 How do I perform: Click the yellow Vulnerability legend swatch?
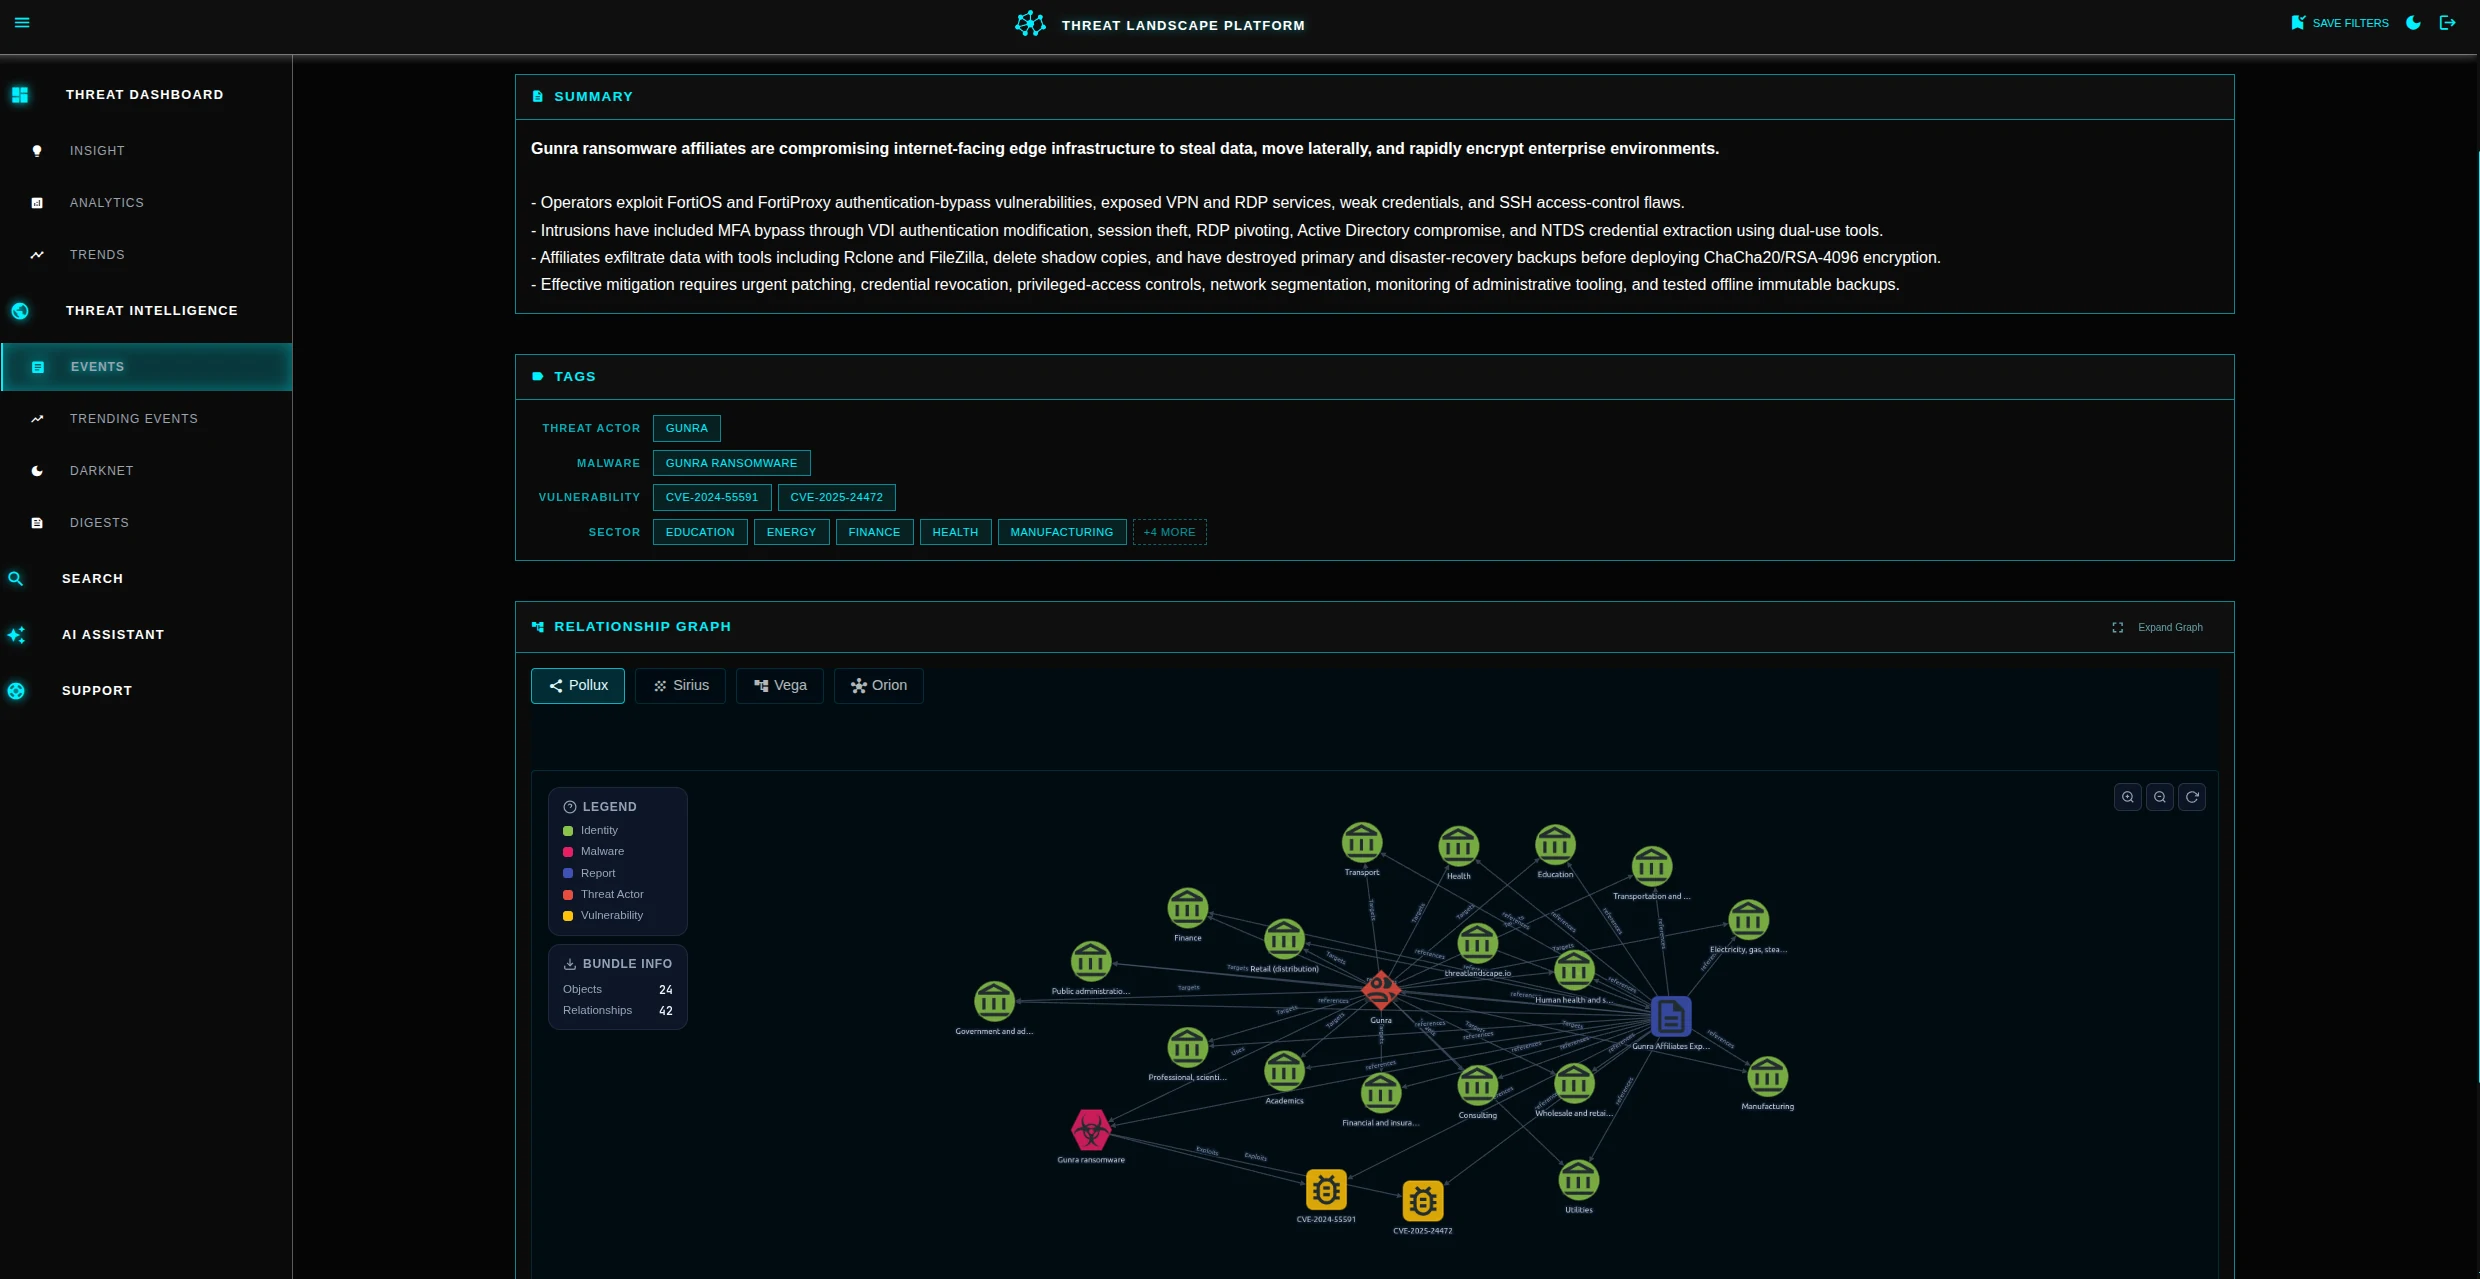coord(568,916)
